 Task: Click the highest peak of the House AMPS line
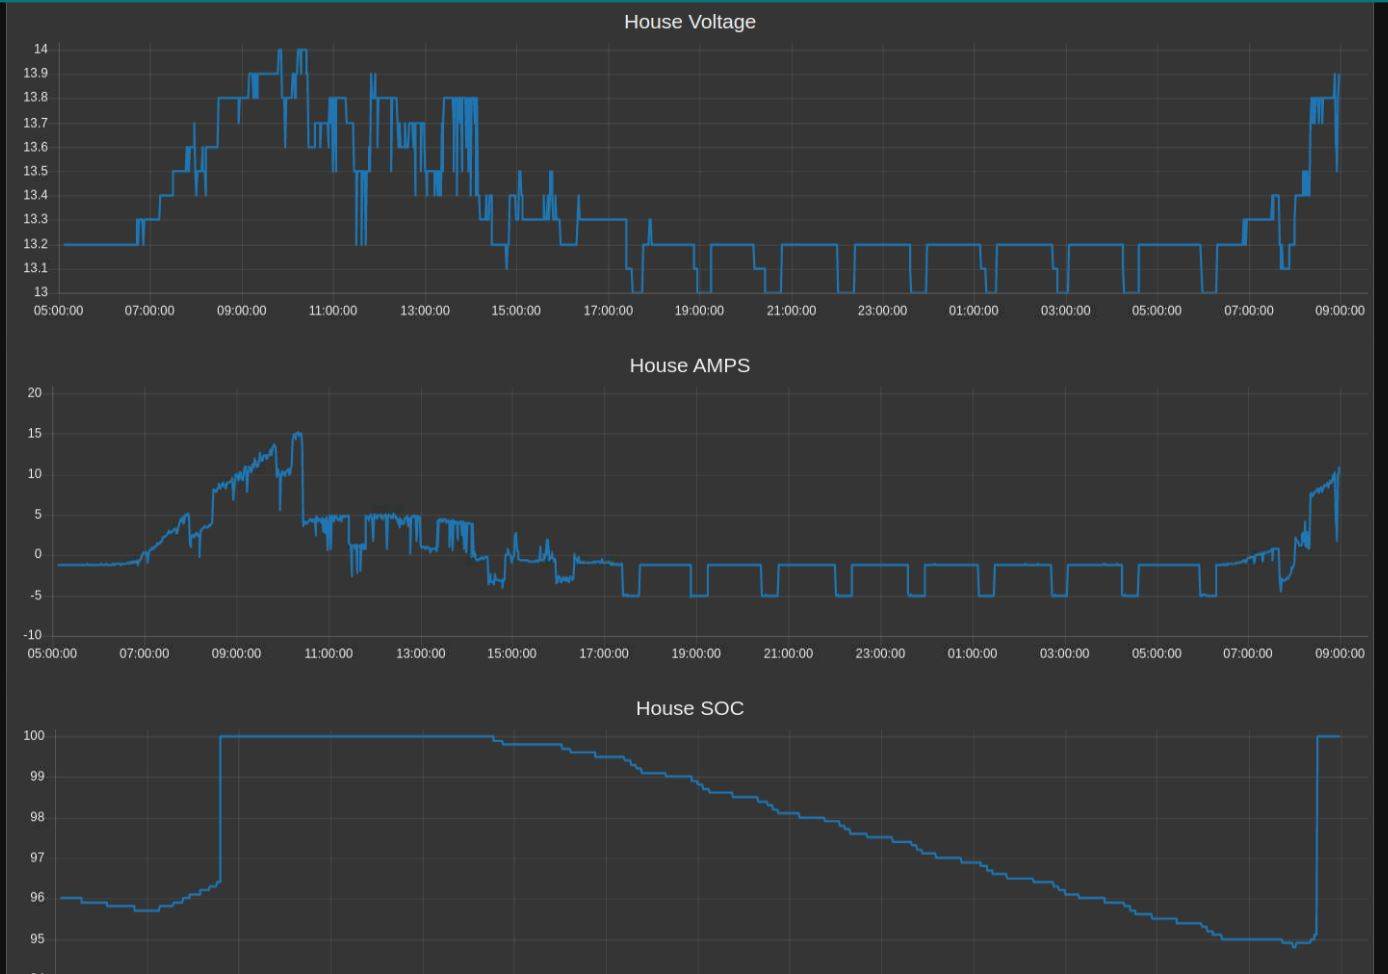pyautogui.click(x=297, y=434)
